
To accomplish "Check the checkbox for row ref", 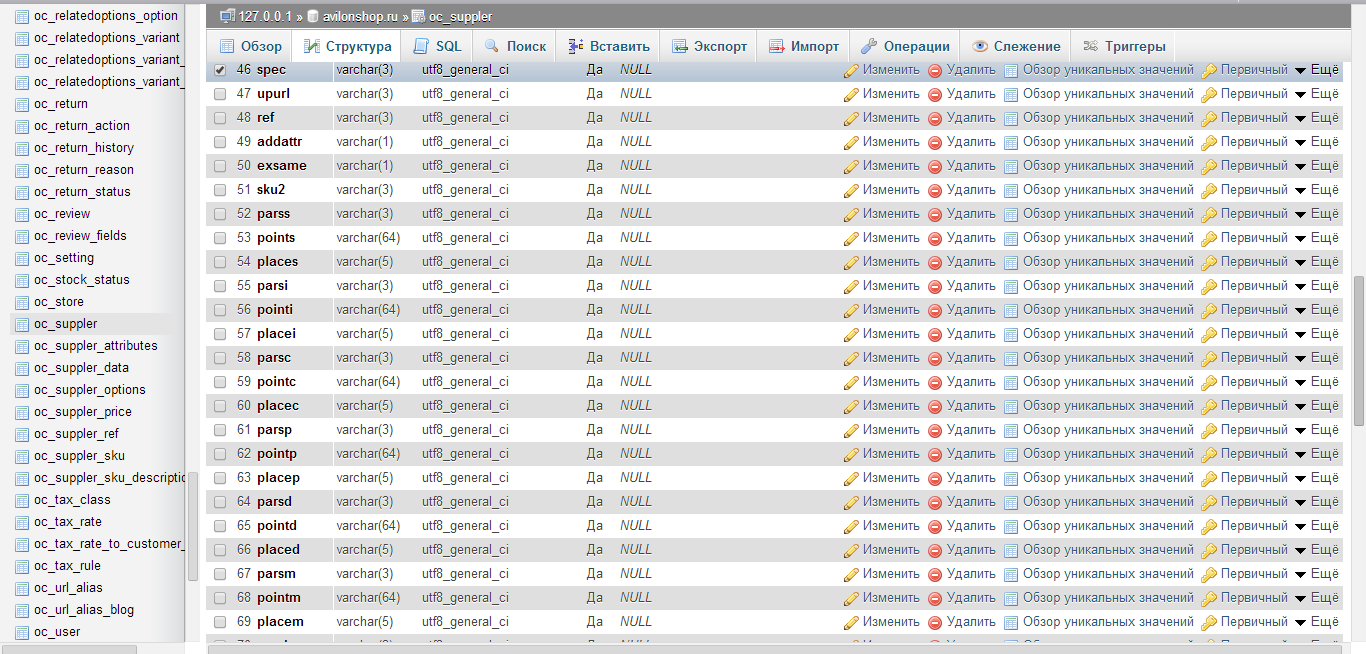I will click(x=220, y=118).
